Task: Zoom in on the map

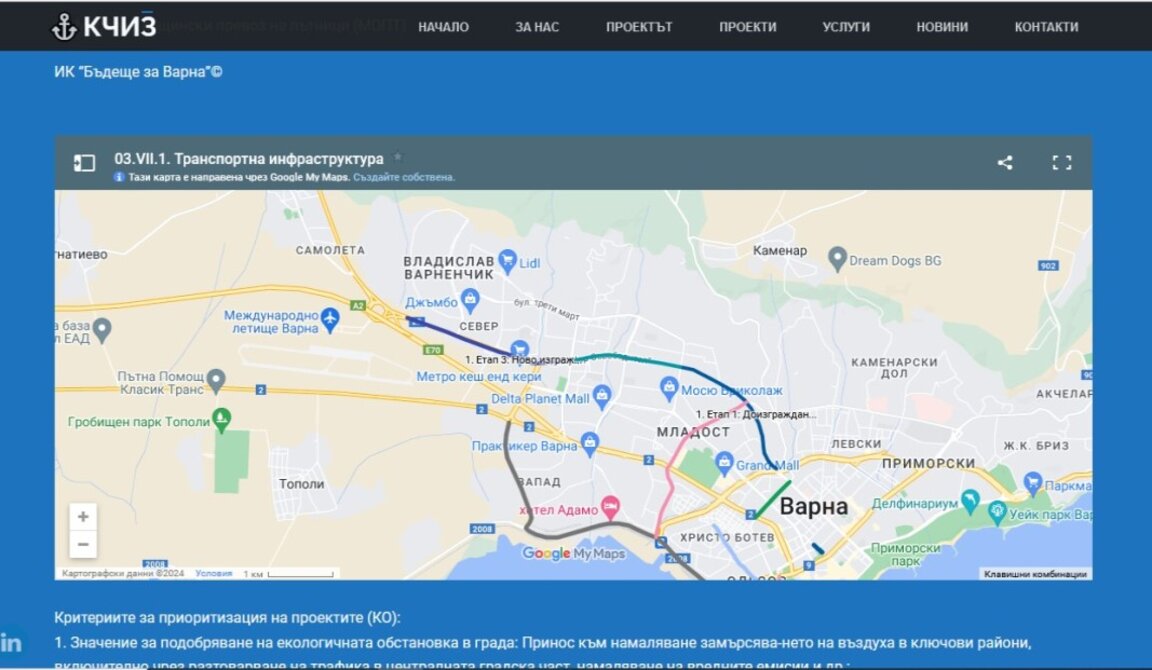Action: (83, 517)
